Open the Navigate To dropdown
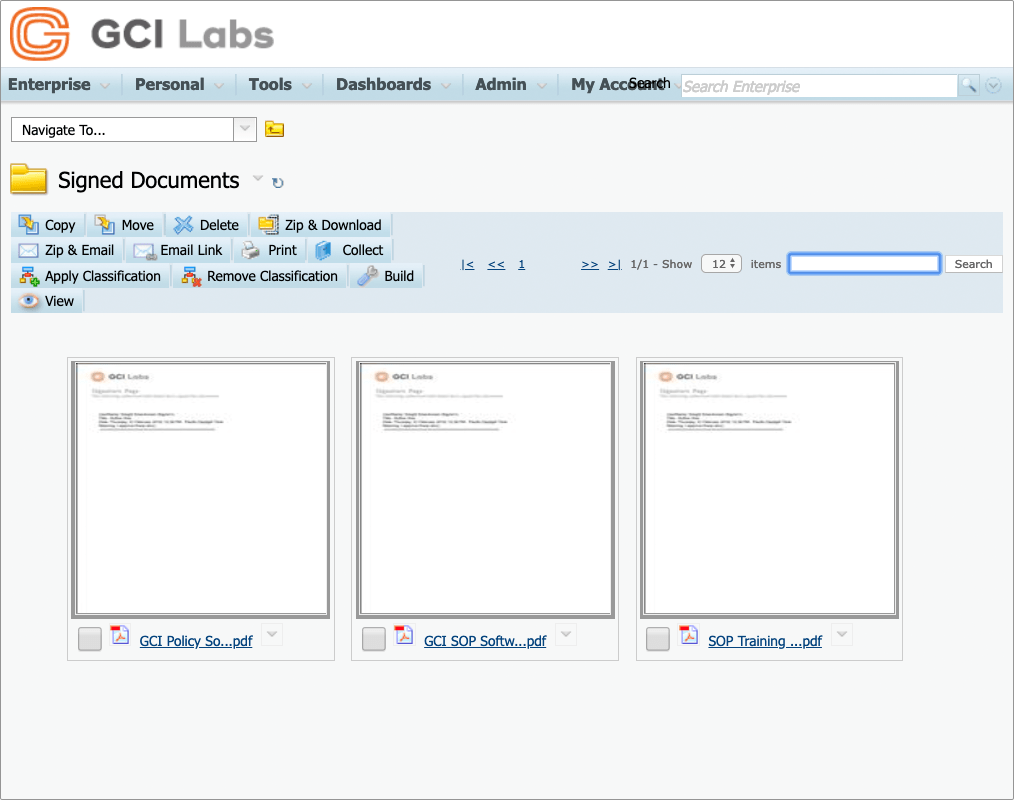The width and height of the screenshot is (1014, 800). click(244, 129)
